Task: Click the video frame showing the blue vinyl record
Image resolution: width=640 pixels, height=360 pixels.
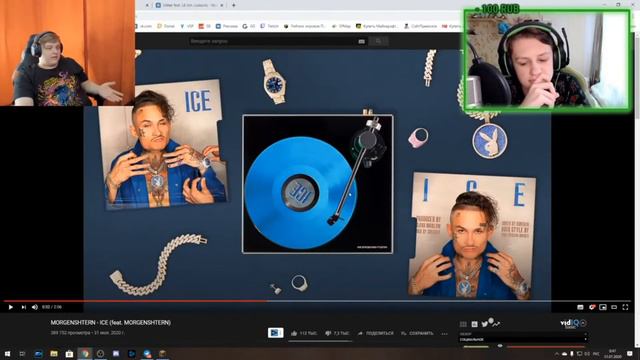Action: (x=318, y=184)
